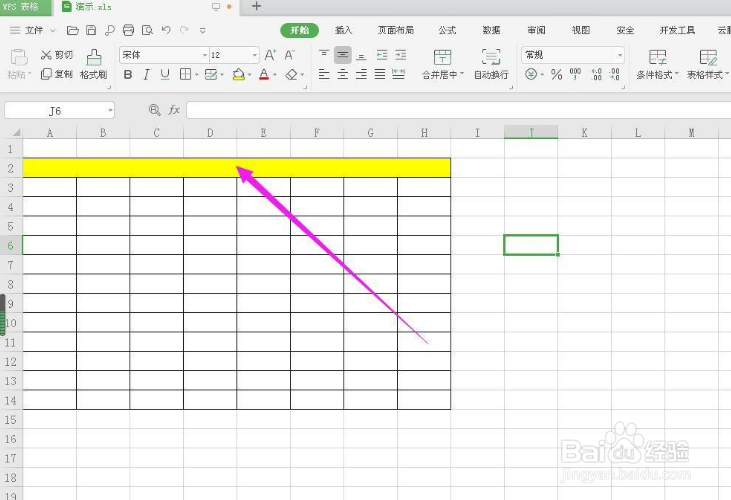Align text right
The image size is (731, 500).
coord(361,74)
